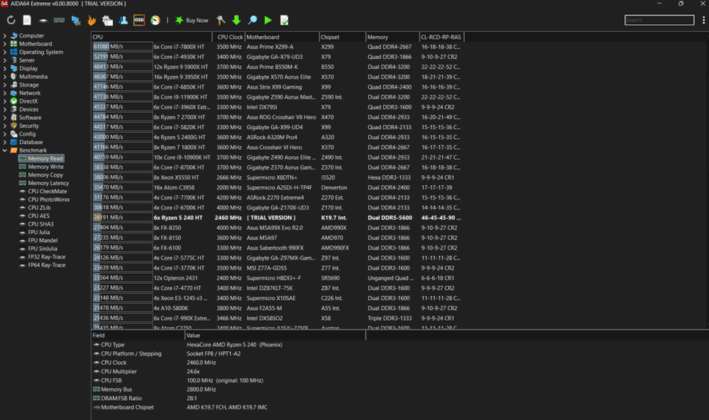
Task: Click the gauge SensorPanel icon
Action: pyautogui.click(x=155, y=20)
